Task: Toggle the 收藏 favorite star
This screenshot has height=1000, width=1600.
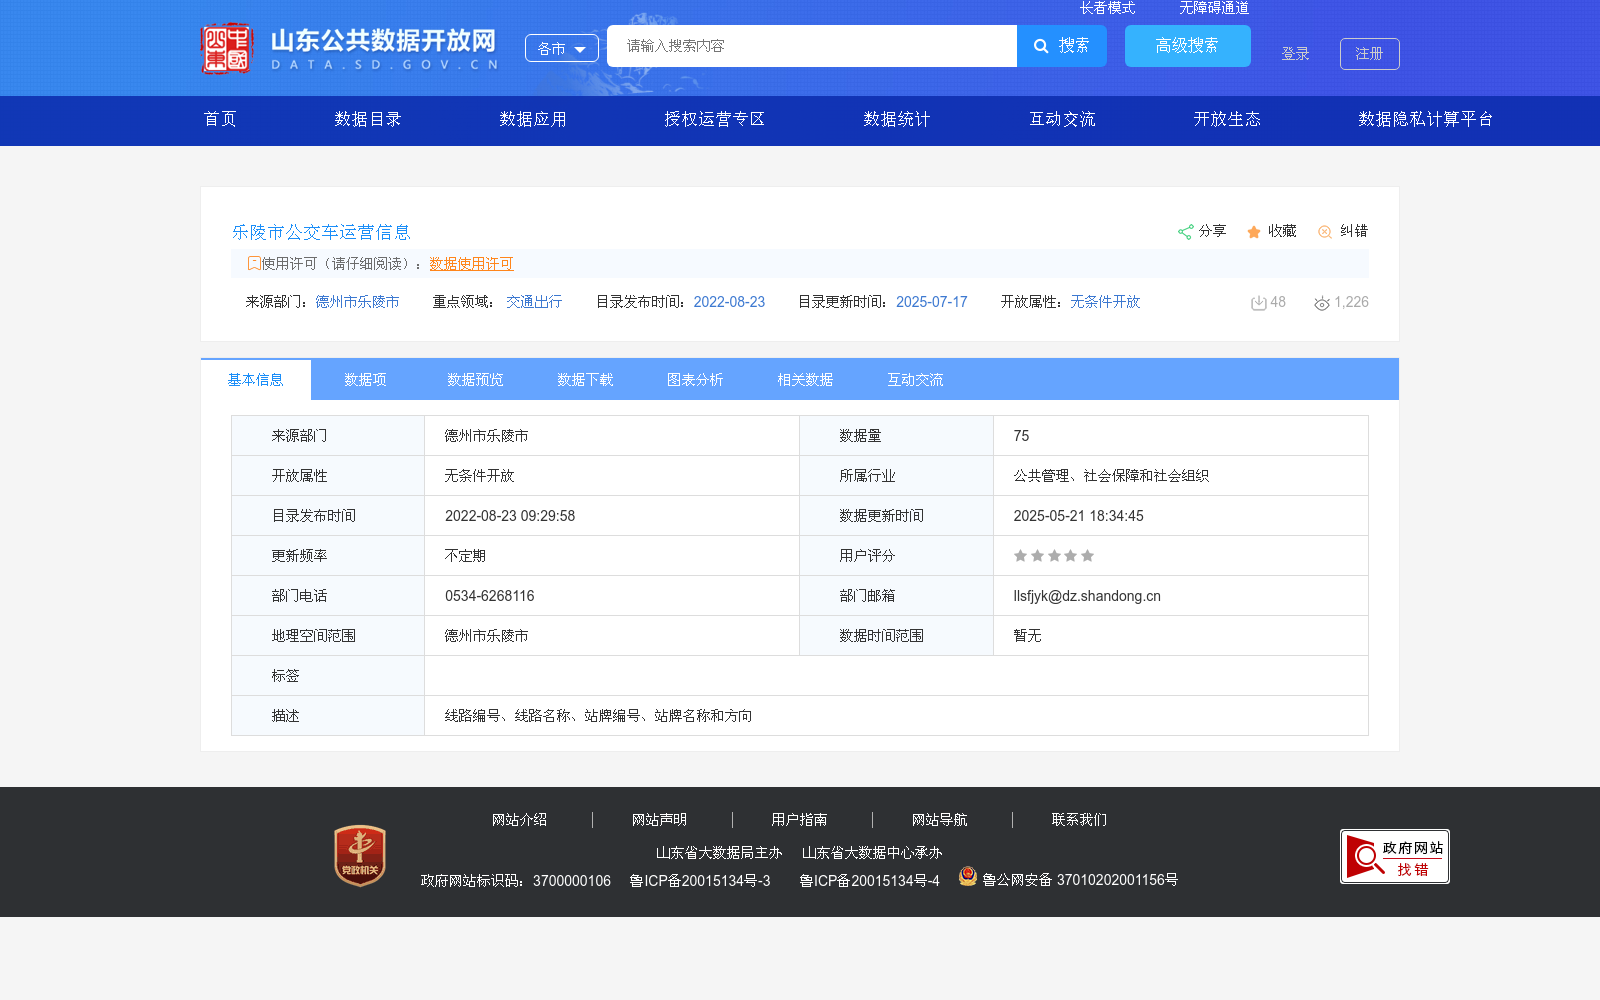Action: [x=1253, y=231]
